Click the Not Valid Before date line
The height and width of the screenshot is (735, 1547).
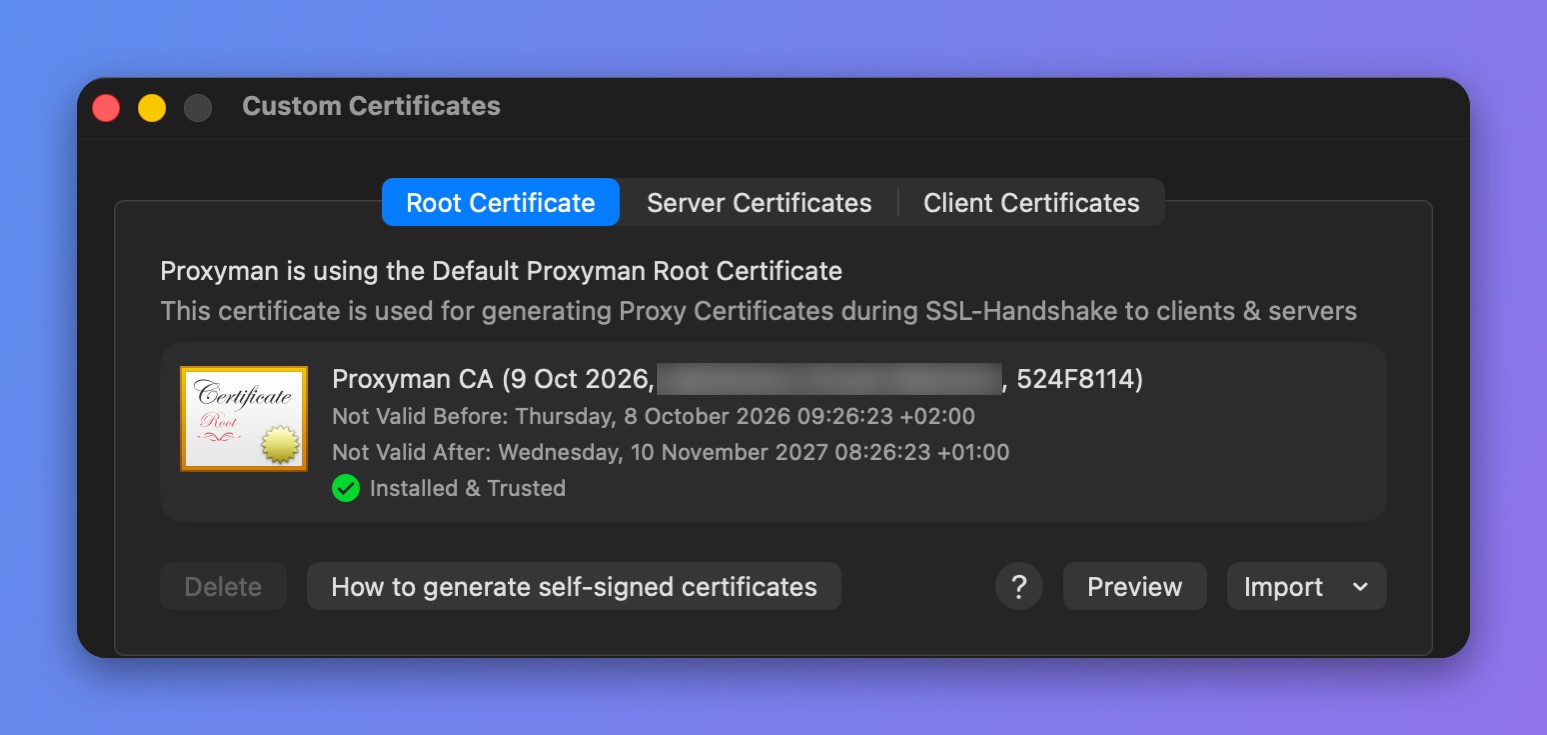click(x=653, y=416)
